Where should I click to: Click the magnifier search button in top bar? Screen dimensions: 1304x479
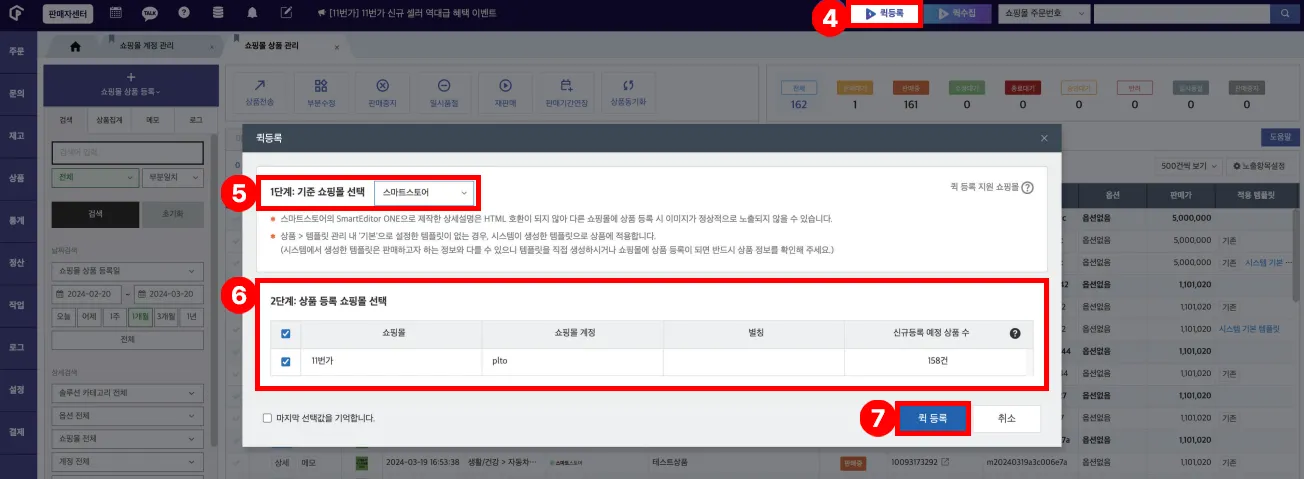(1285, 13)
